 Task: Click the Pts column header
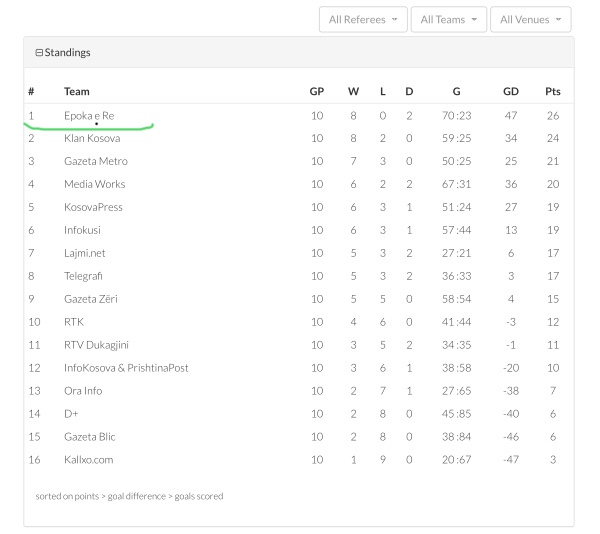(553, 91)
